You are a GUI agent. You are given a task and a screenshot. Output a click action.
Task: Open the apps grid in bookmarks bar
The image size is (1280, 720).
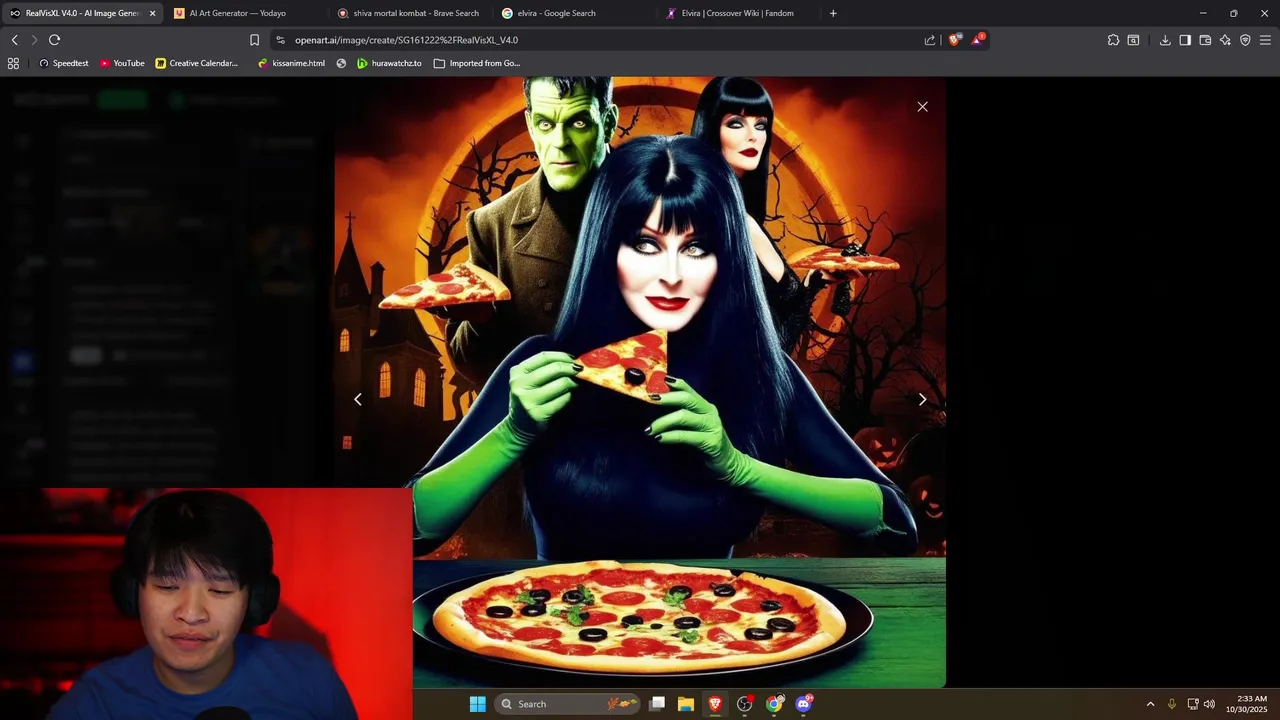(x=13, y=63)
